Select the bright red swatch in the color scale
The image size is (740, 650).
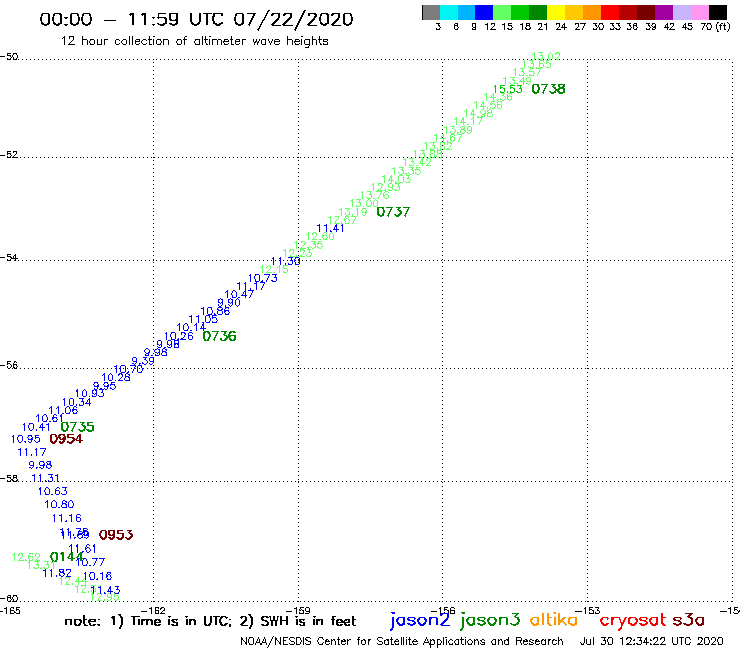610,12
